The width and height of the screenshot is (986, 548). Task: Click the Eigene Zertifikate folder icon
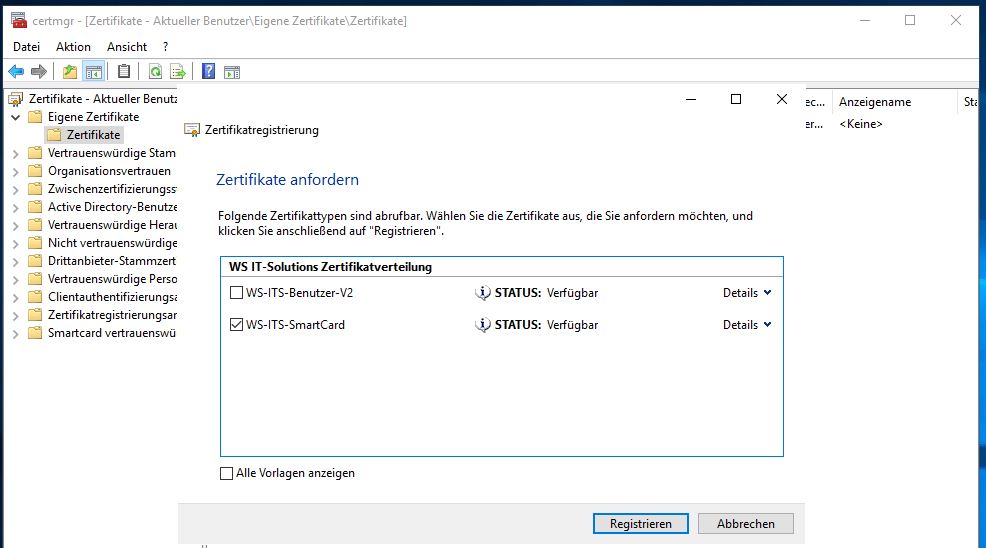click(x=35, y=117)
